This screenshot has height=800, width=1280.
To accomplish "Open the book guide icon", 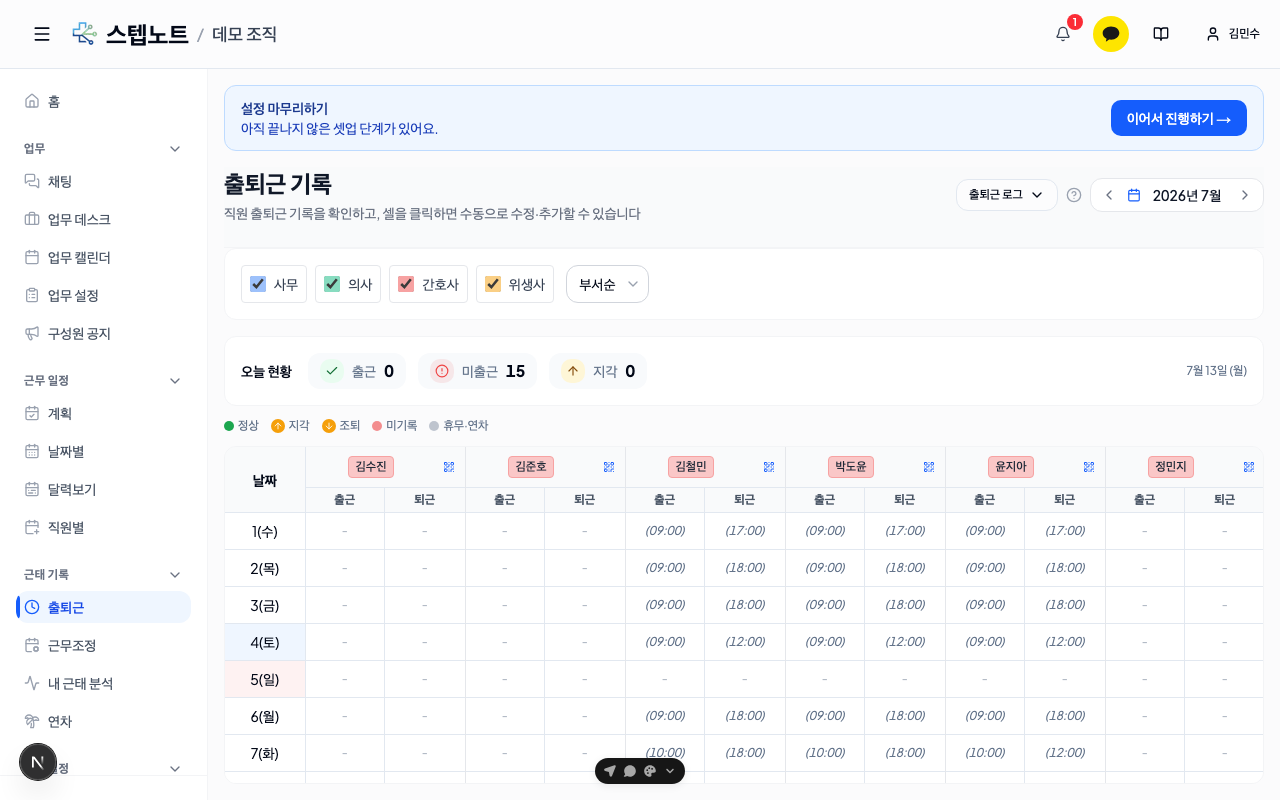I will [x=1161, y=34].
